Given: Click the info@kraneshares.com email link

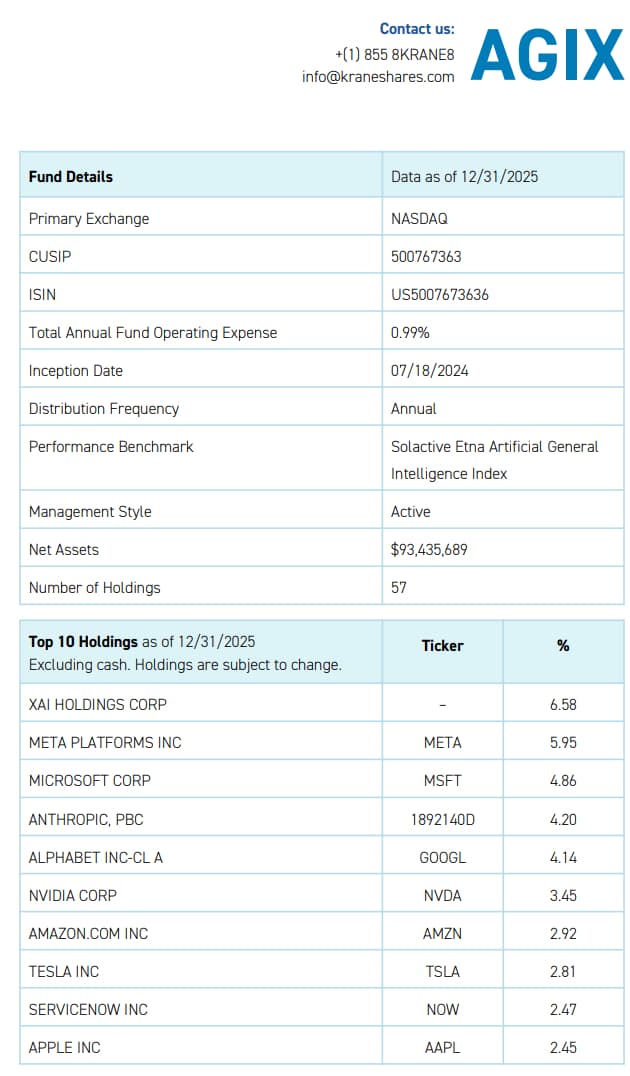Looking at the screenshot, I should click(x=378, y=76).
